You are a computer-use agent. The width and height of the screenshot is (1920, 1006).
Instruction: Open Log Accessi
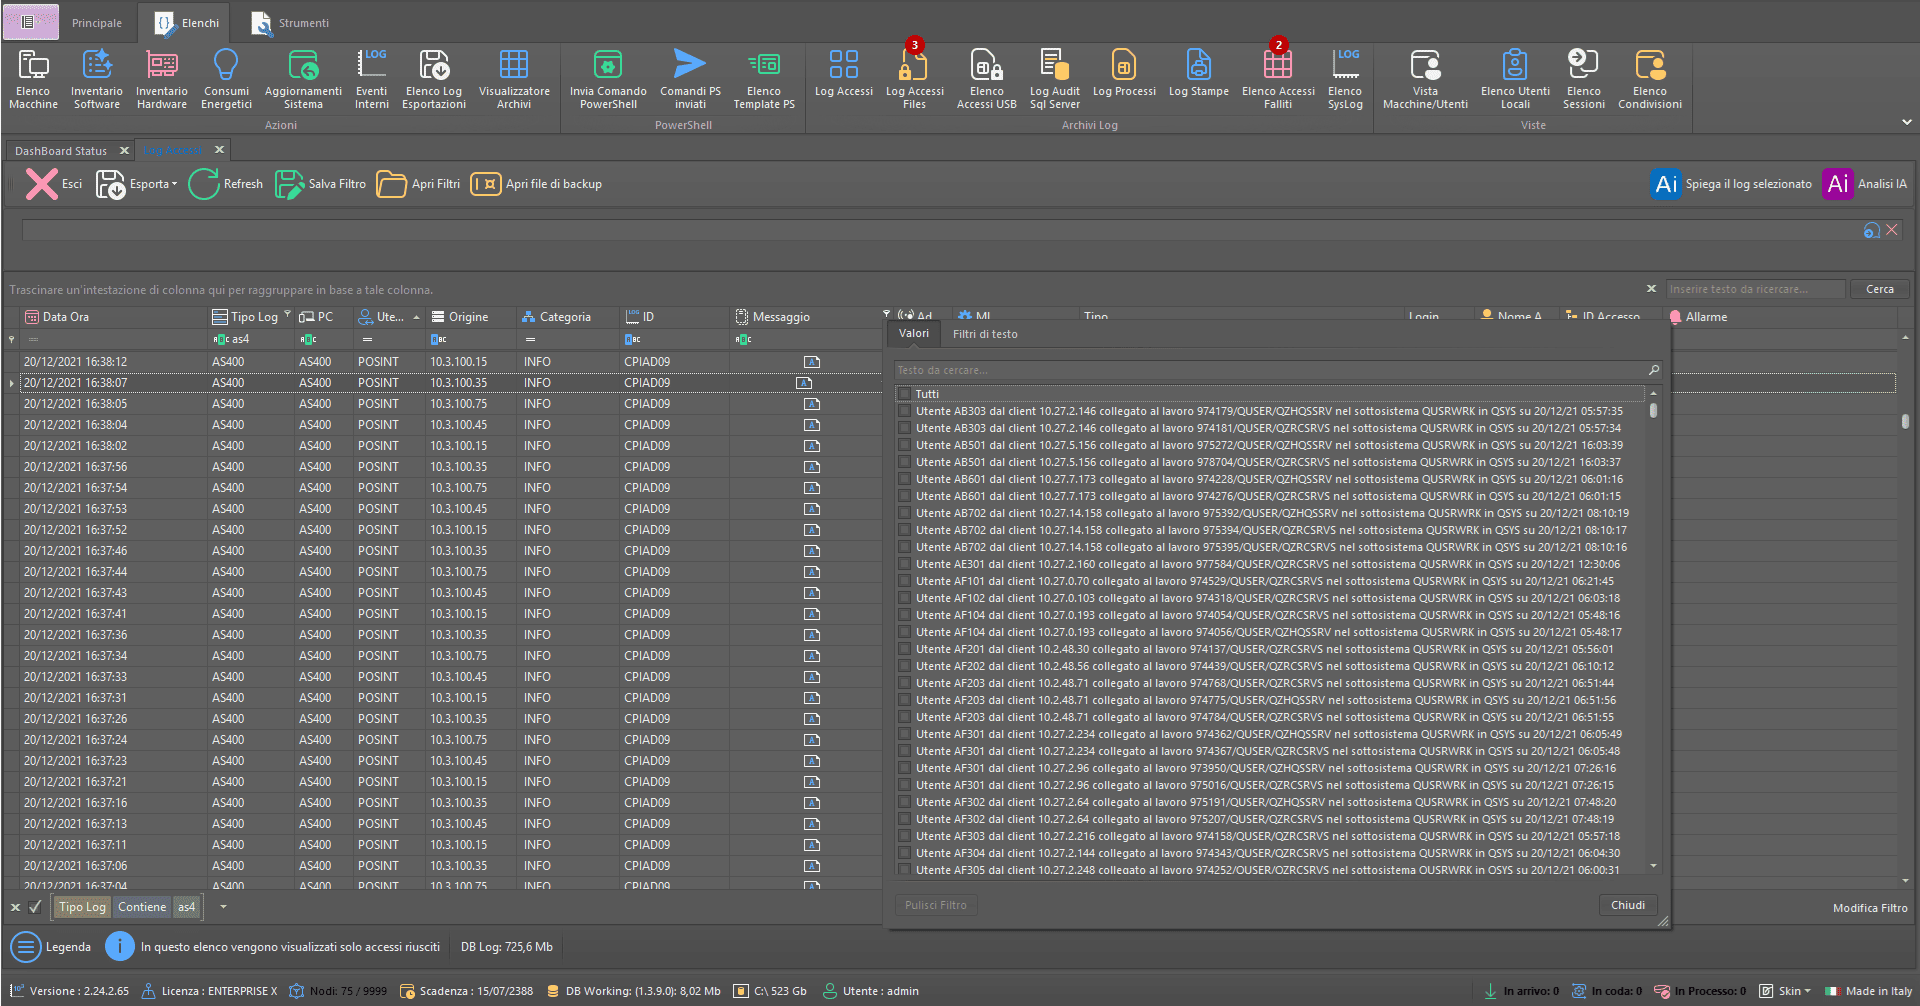pos(844,73)
